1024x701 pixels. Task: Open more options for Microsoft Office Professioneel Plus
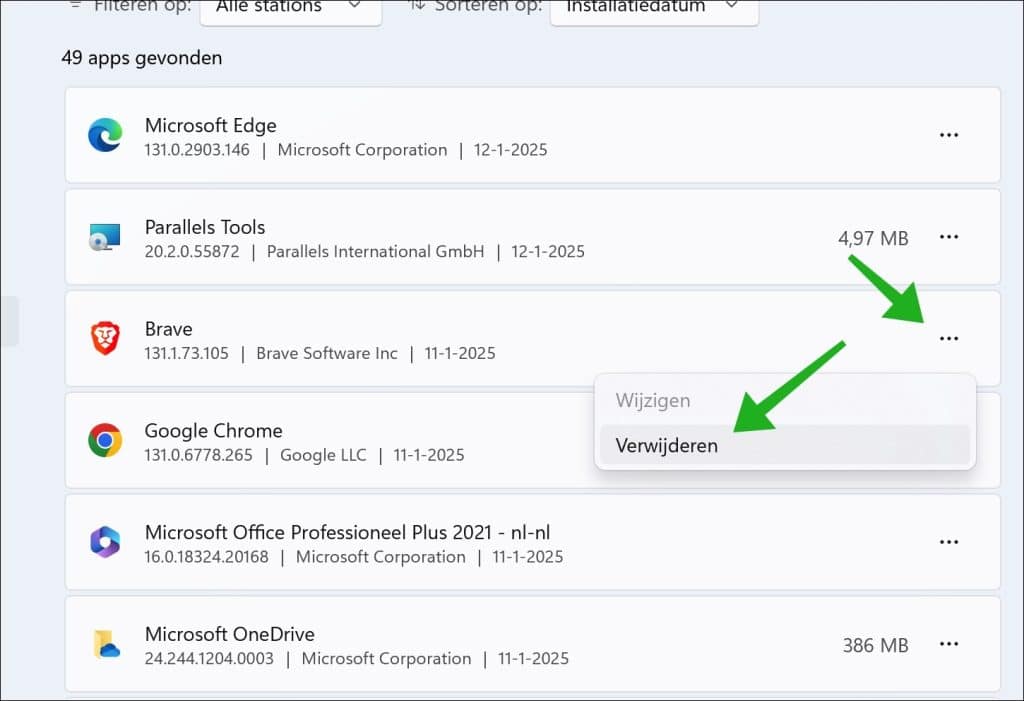coord(948,542)
